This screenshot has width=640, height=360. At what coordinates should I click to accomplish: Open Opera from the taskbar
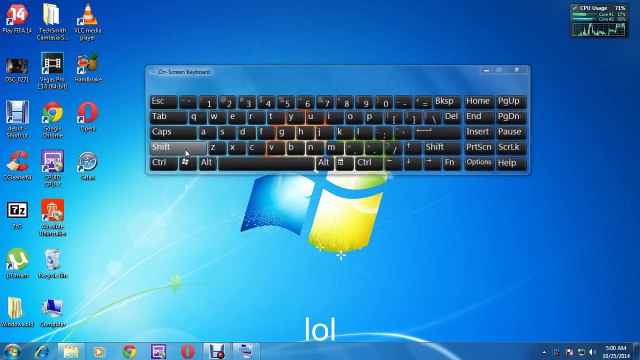(x=187, y=351)
